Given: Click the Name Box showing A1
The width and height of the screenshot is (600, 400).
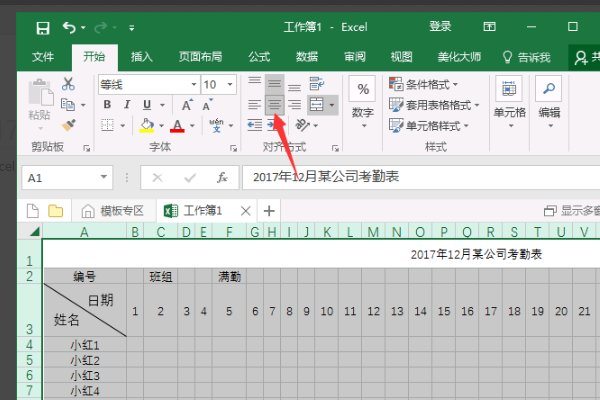Looking at the screenshot, I should click(x=67, y=178).
